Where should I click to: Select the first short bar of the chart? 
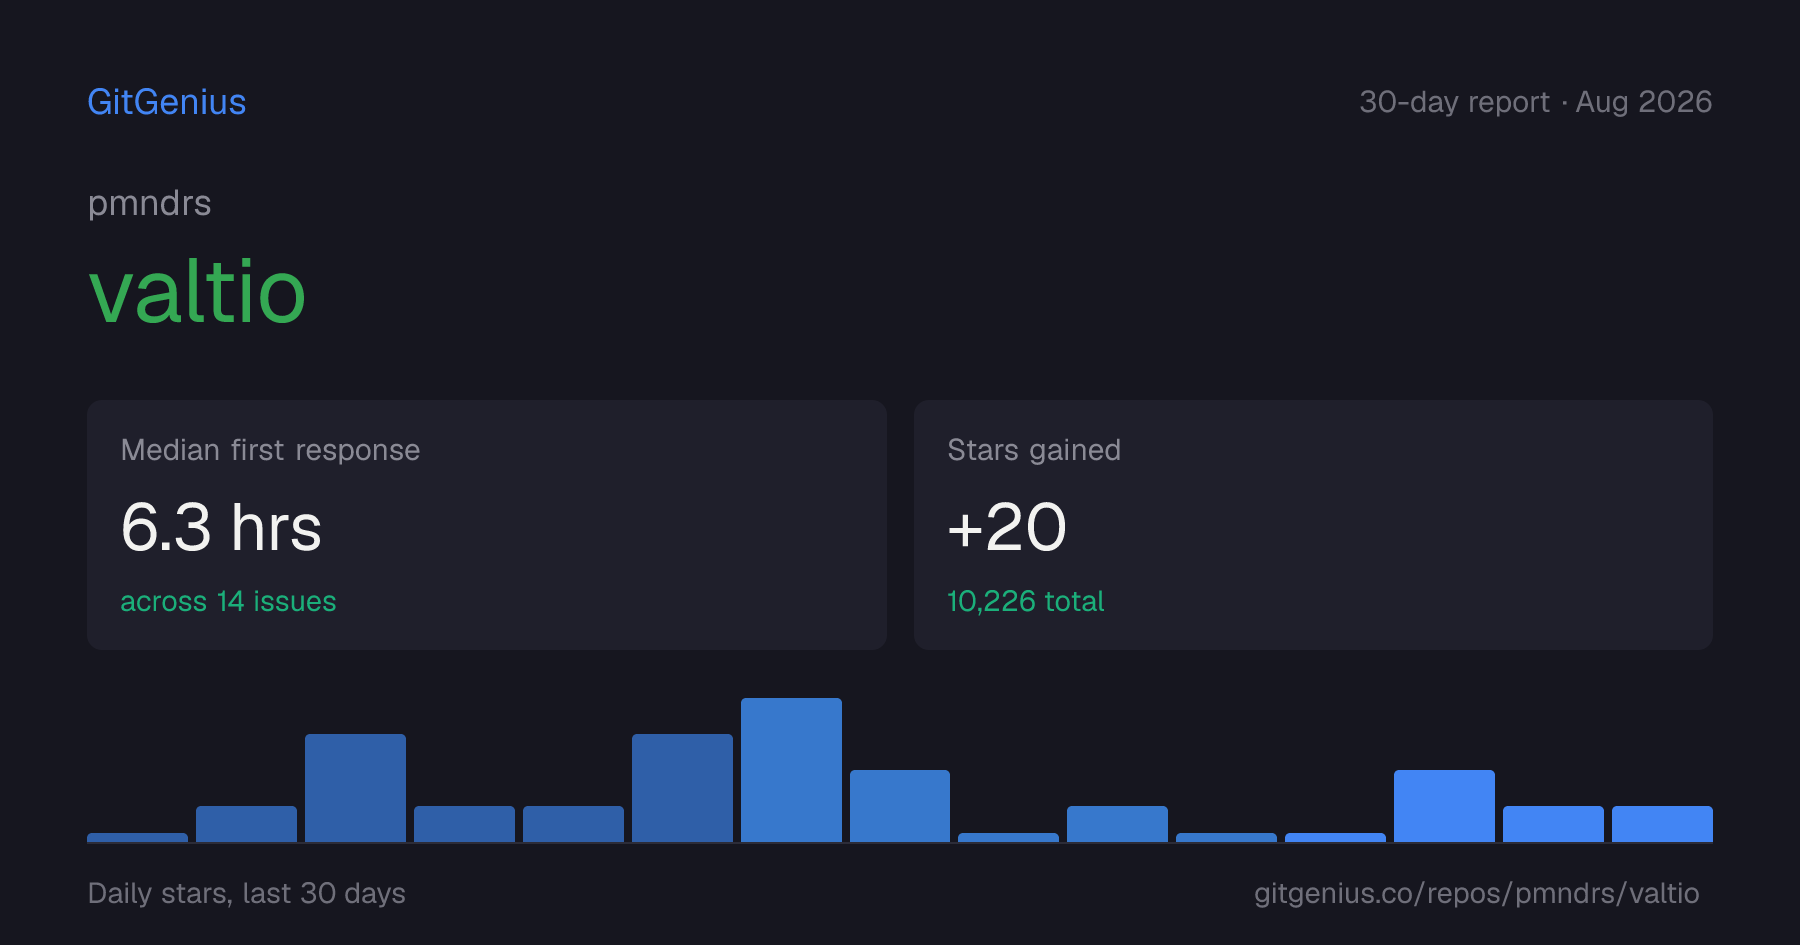coord(137,837)
